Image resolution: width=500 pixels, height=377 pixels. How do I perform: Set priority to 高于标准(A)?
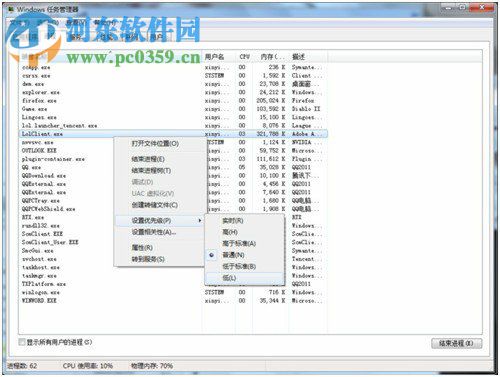[239, 243]
